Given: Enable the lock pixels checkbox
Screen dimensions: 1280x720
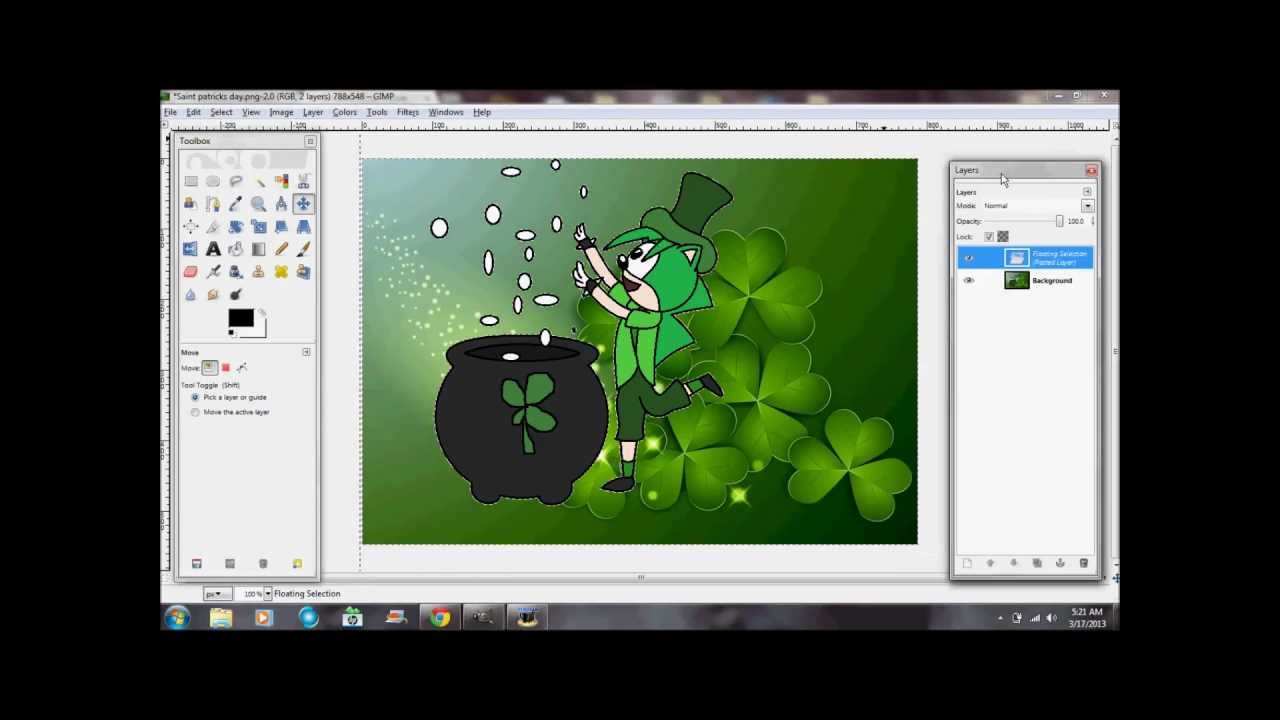Looking at the screenshot, I should (989, 237).
